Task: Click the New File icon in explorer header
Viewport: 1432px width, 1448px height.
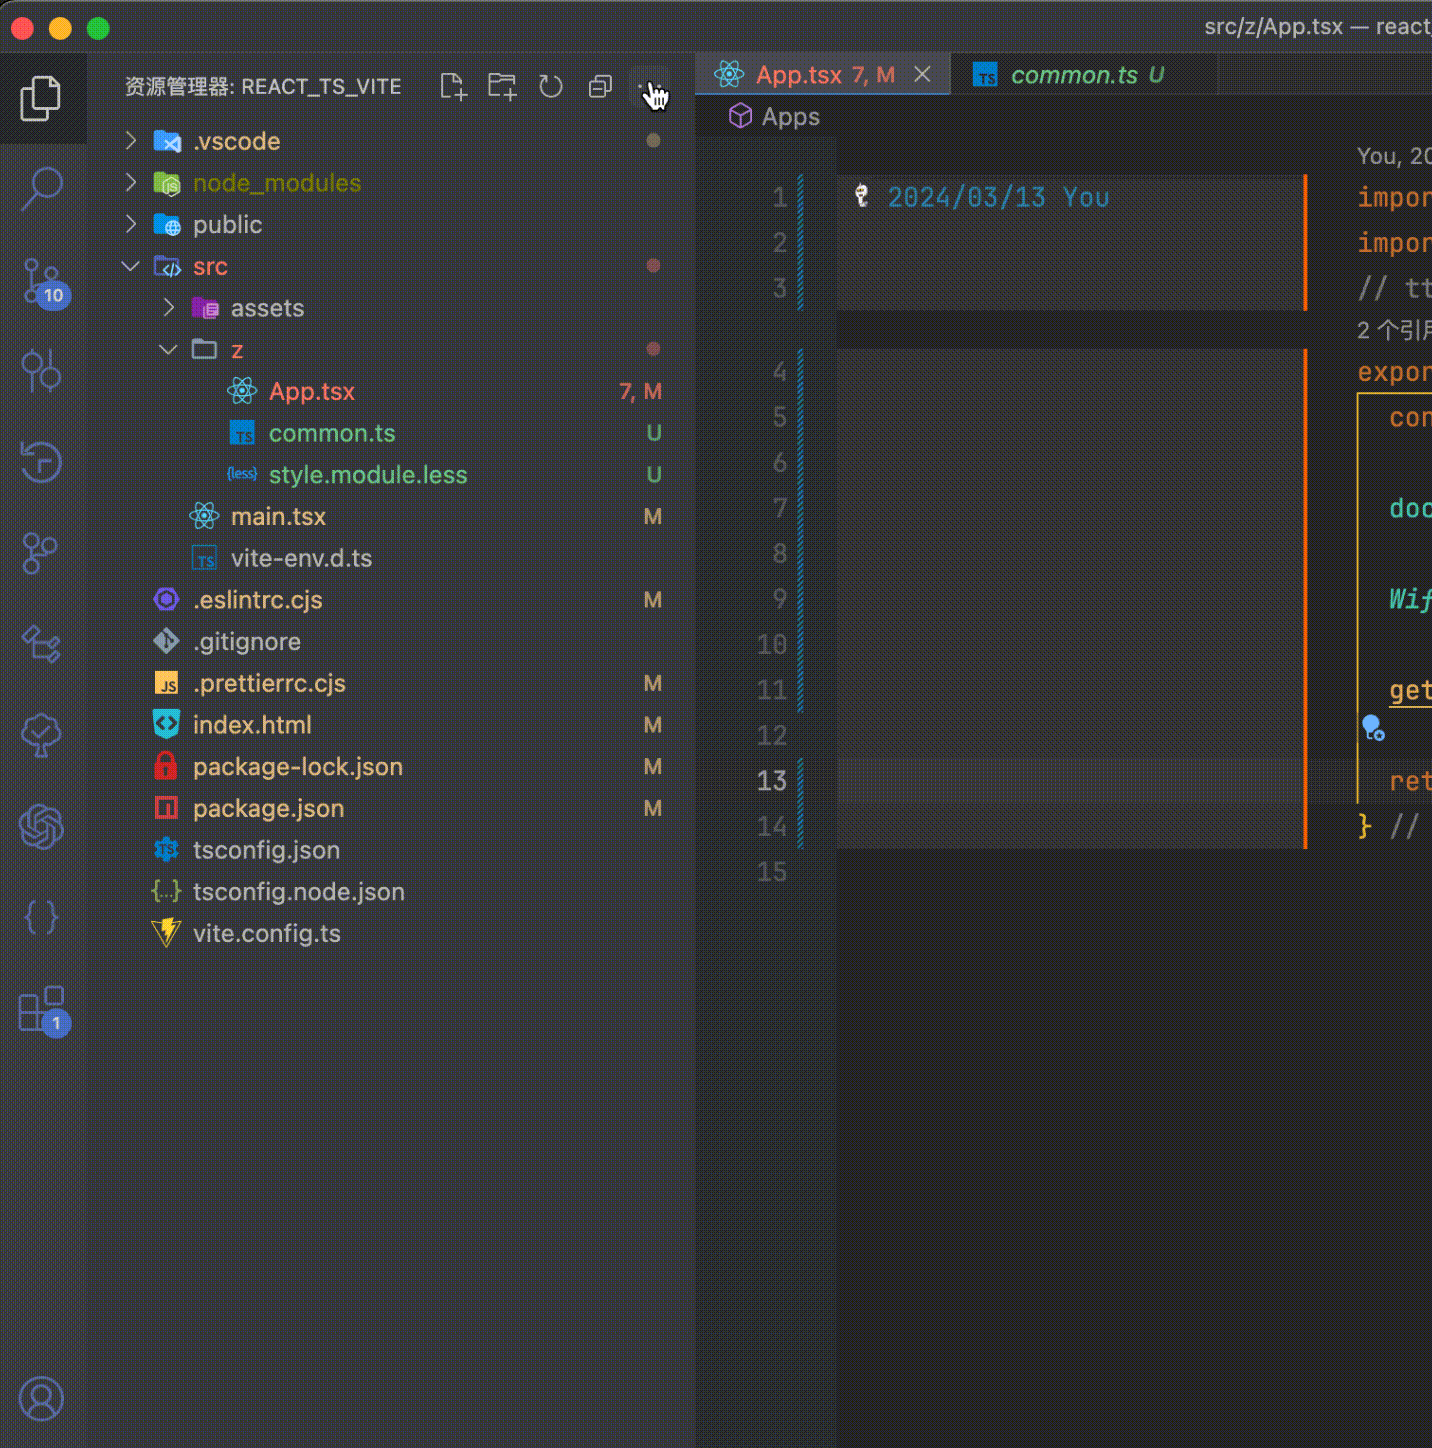Action: click(453, 87)
